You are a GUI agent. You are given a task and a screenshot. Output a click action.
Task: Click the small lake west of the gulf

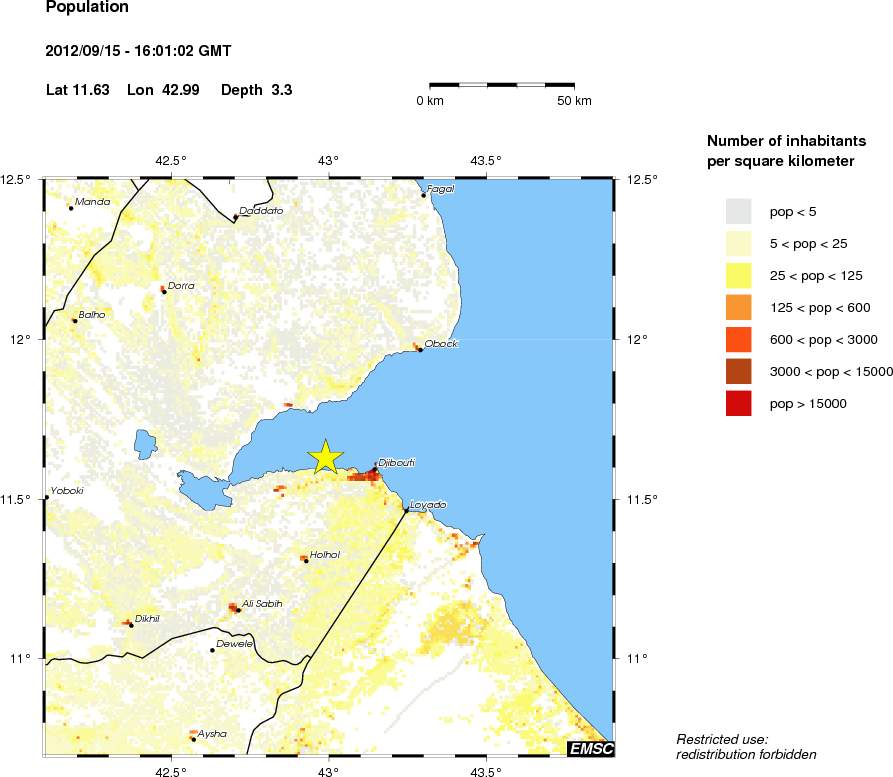point(145,442)
